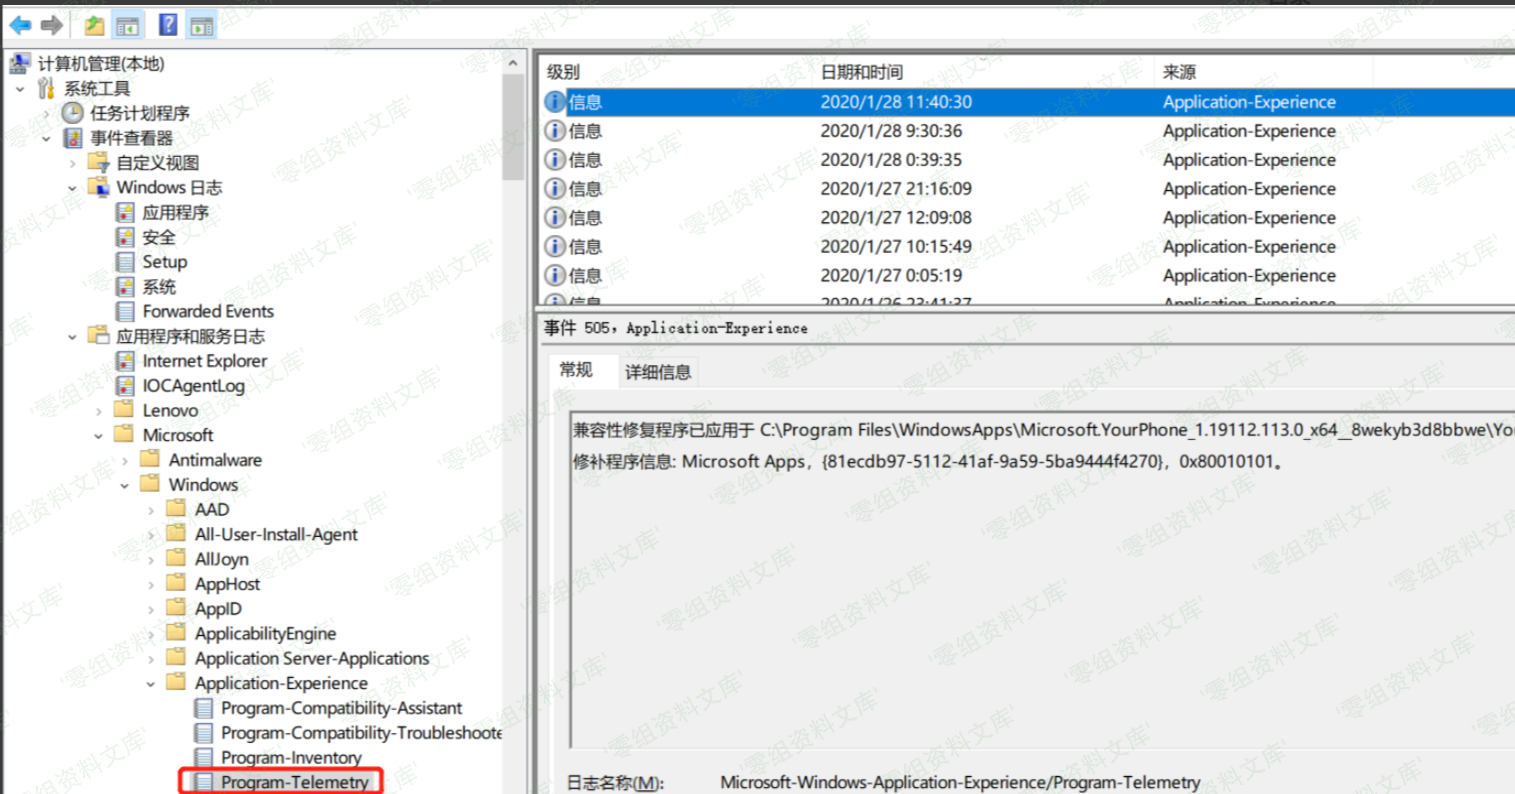The image size is (1515, 794).
Task: Click the 事件查看器 icon in tree
Action: [x=73, y=138]
